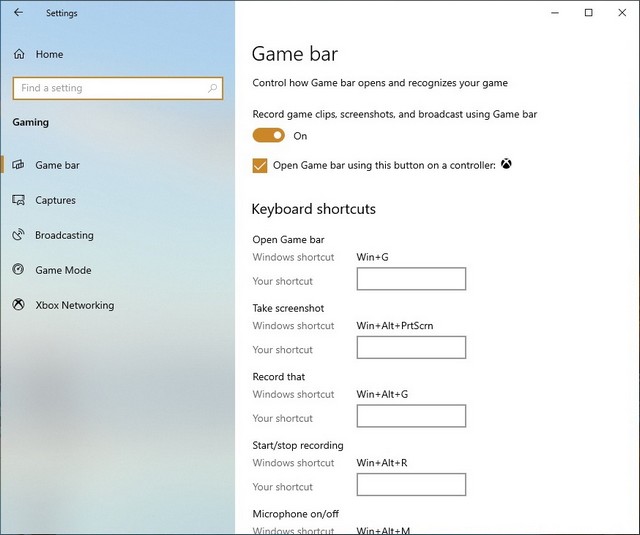Viewport: 640px width, 535px height.
Task: Click the Record that label
Action: (x=279, y=377)
